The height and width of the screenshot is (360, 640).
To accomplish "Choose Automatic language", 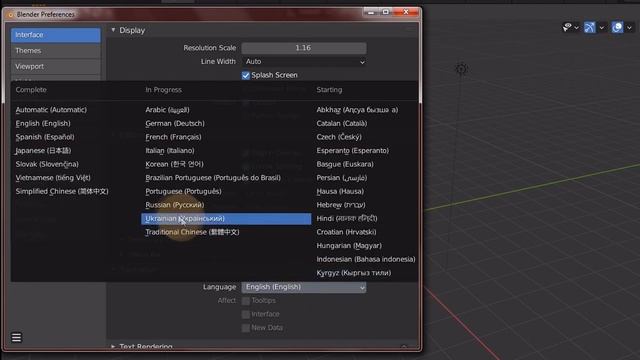I will tap(51, 110).
